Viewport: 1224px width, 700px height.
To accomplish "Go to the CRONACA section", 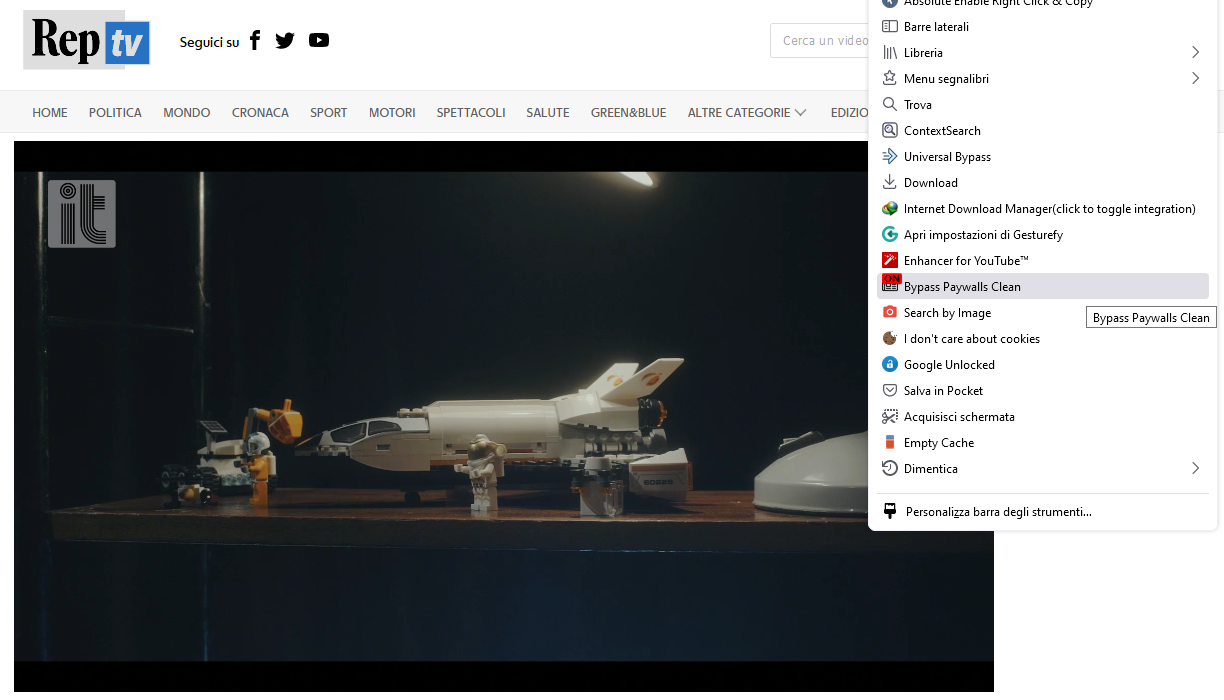I will [260, 113].
